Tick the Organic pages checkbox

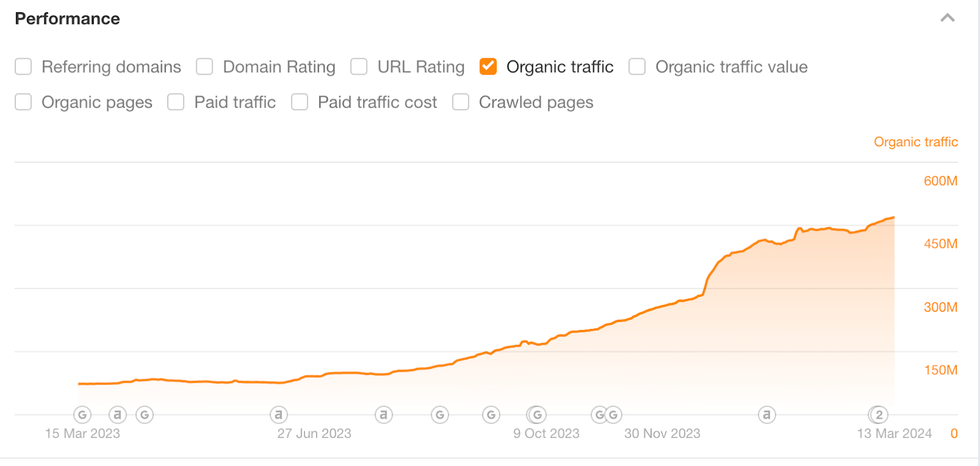pyautogui.click(x=24, y=102)
